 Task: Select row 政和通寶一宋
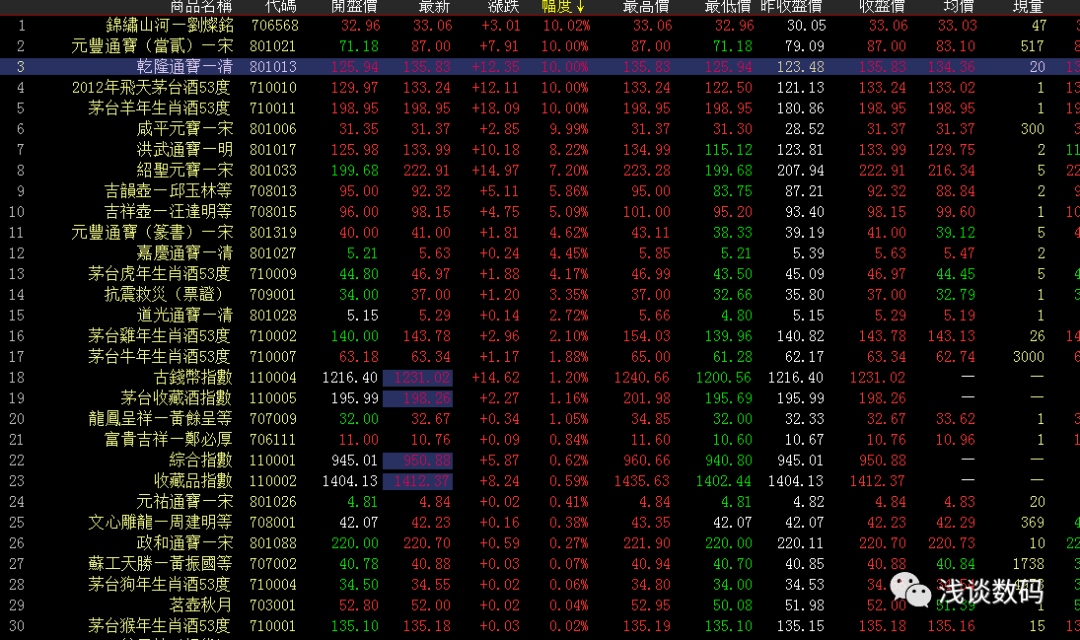(x=540, y=543)
